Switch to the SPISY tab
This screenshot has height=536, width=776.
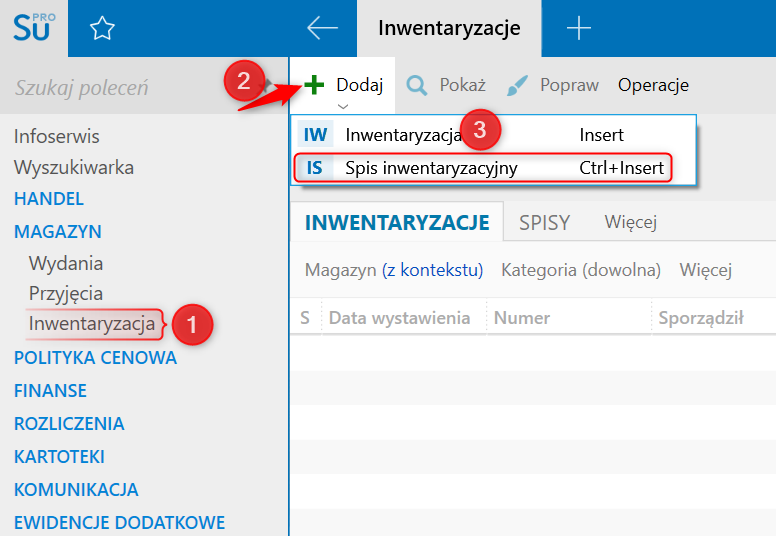544,223
